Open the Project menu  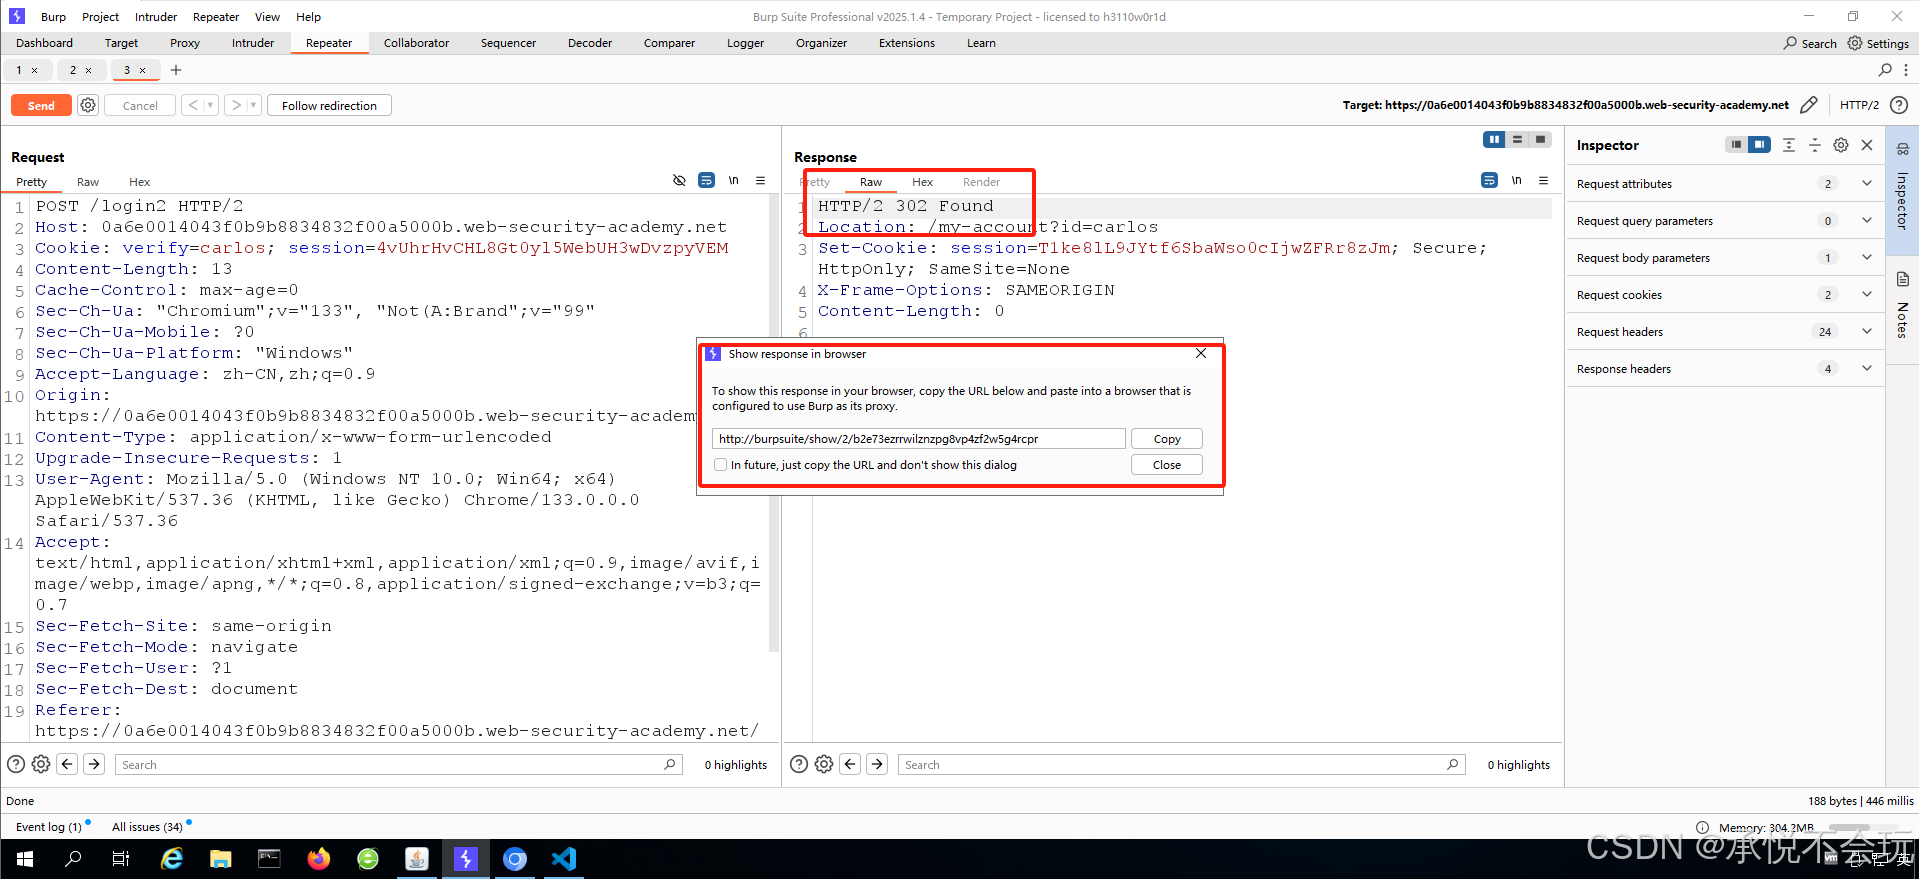100,17
